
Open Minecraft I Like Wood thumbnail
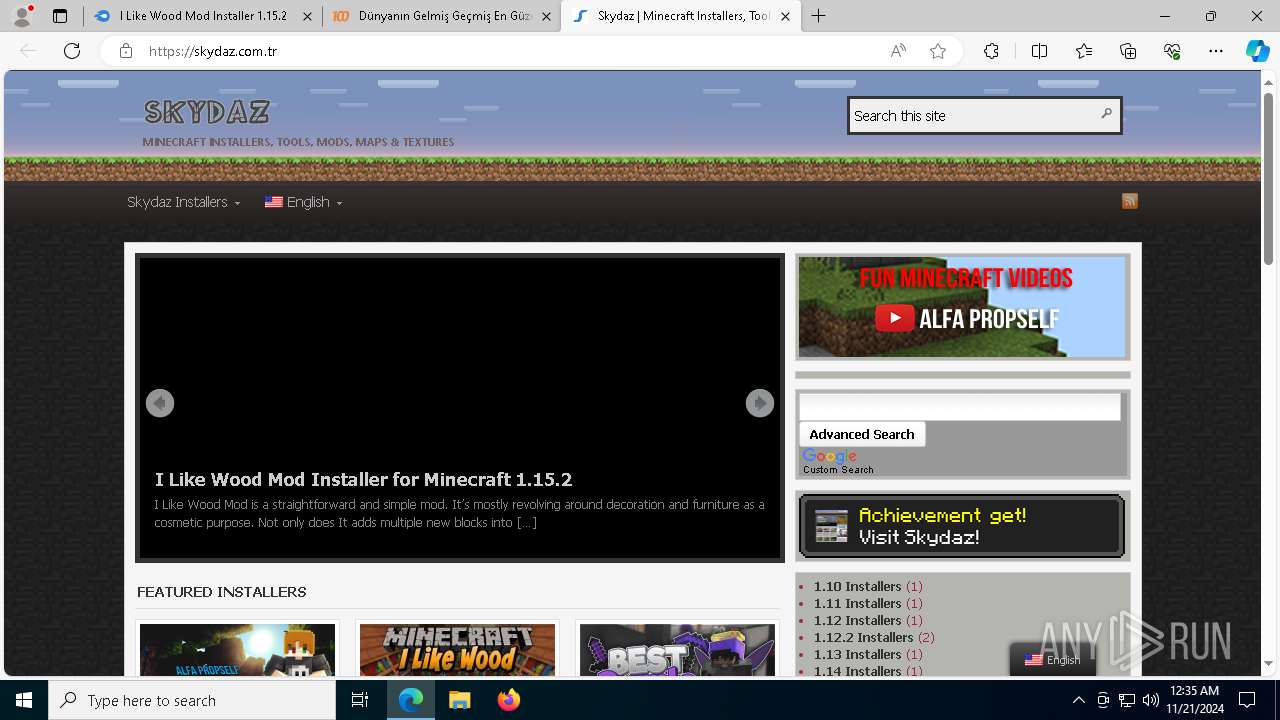pyautogui.click(x=457, y=649)
